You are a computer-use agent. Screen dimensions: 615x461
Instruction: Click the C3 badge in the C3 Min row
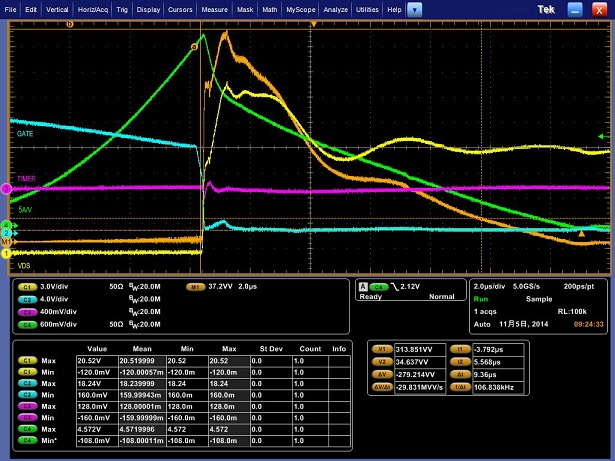pyautogui.click(x=27, y=417)
